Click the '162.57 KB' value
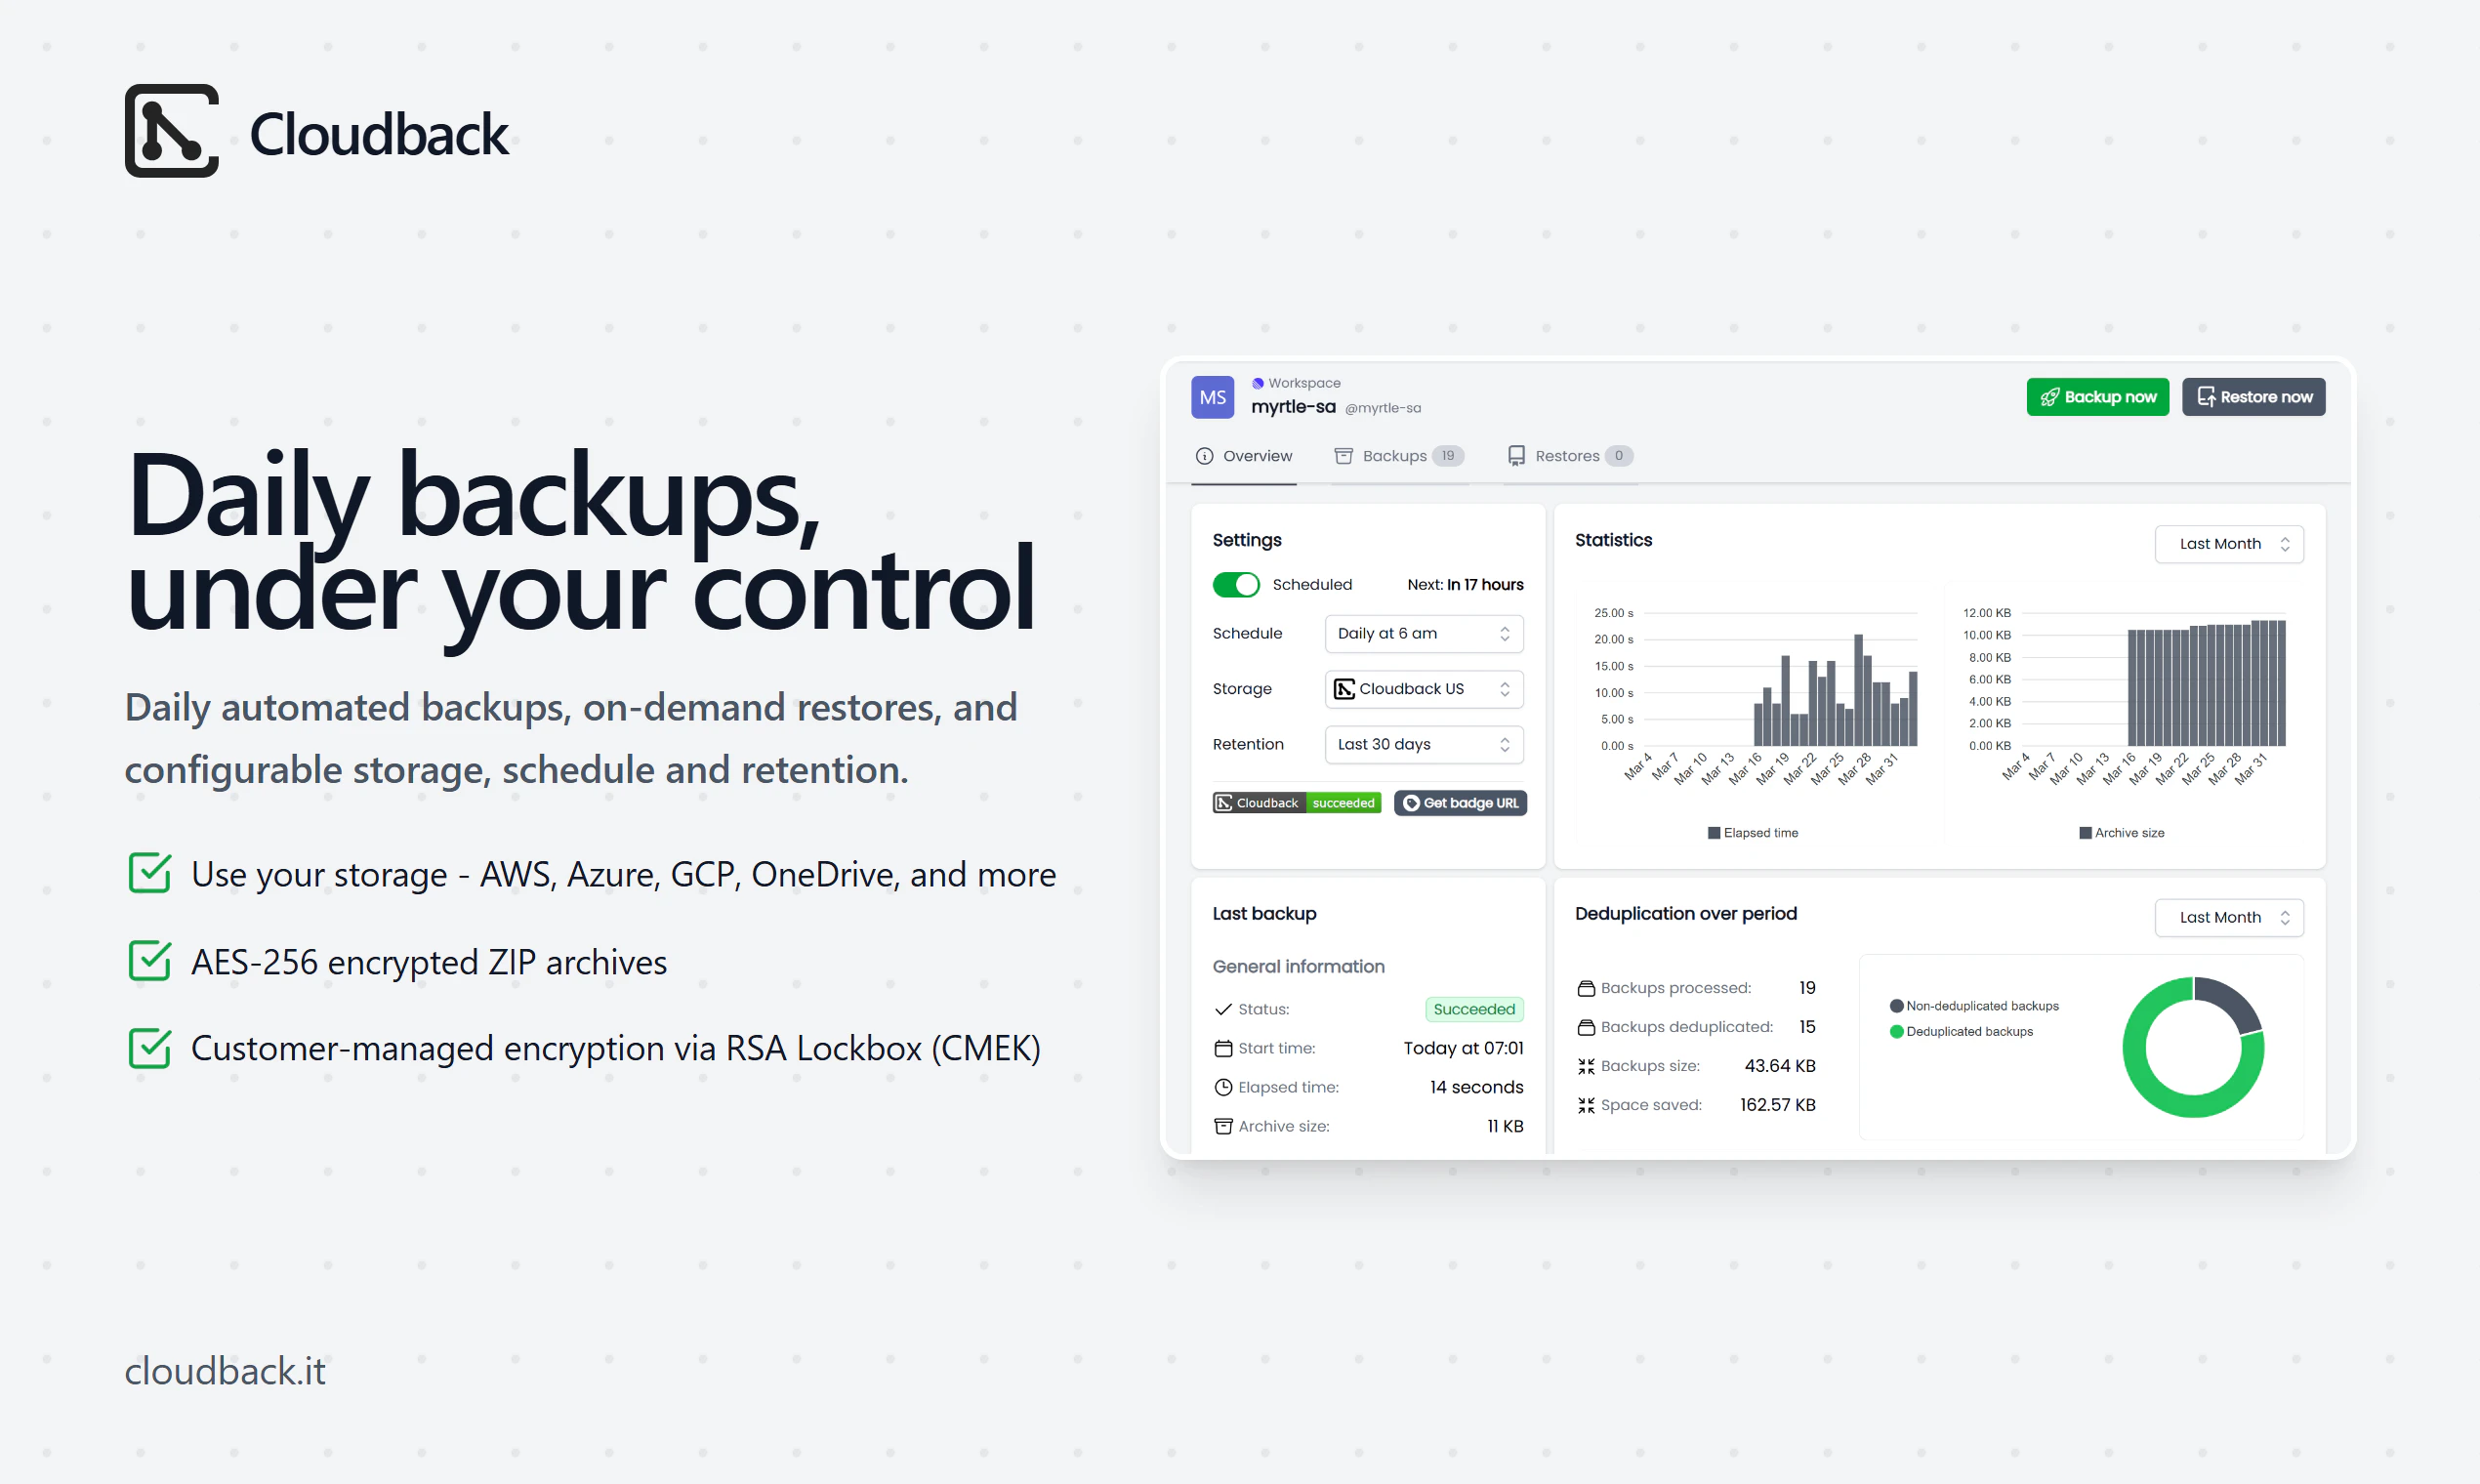 click(1777, 1105)
